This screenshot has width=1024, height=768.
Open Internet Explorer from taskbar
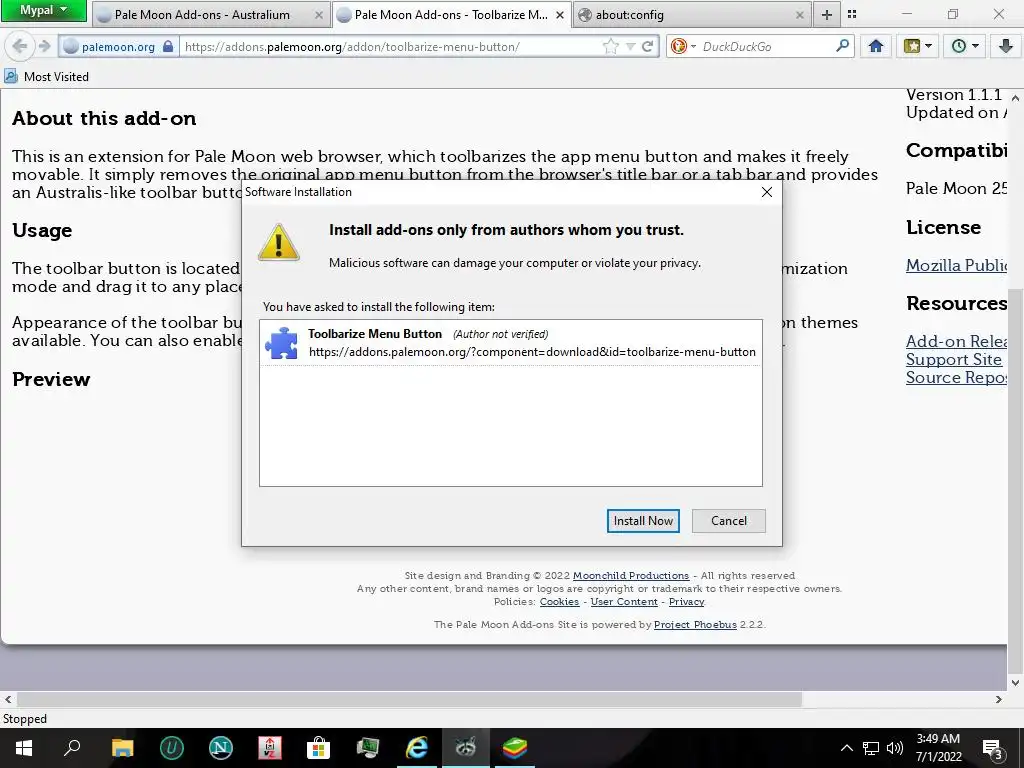[x=417, y=748]
